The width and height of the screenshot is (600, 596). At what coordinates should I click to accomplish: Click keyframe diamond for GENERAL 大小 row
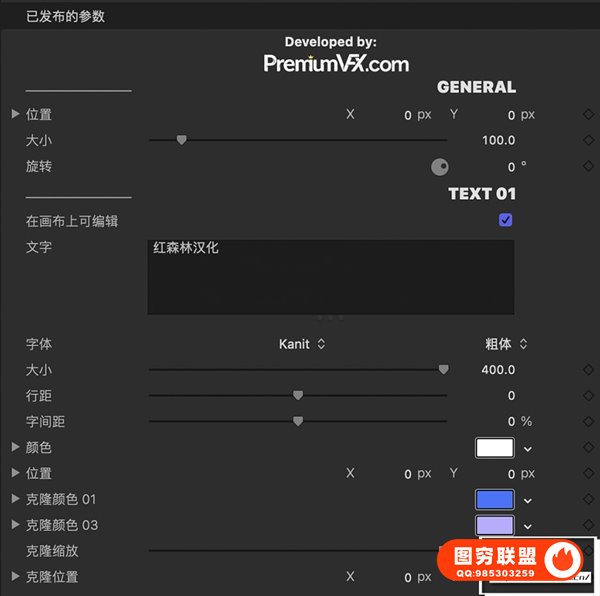pyautogui.click(x=588, y=141)
